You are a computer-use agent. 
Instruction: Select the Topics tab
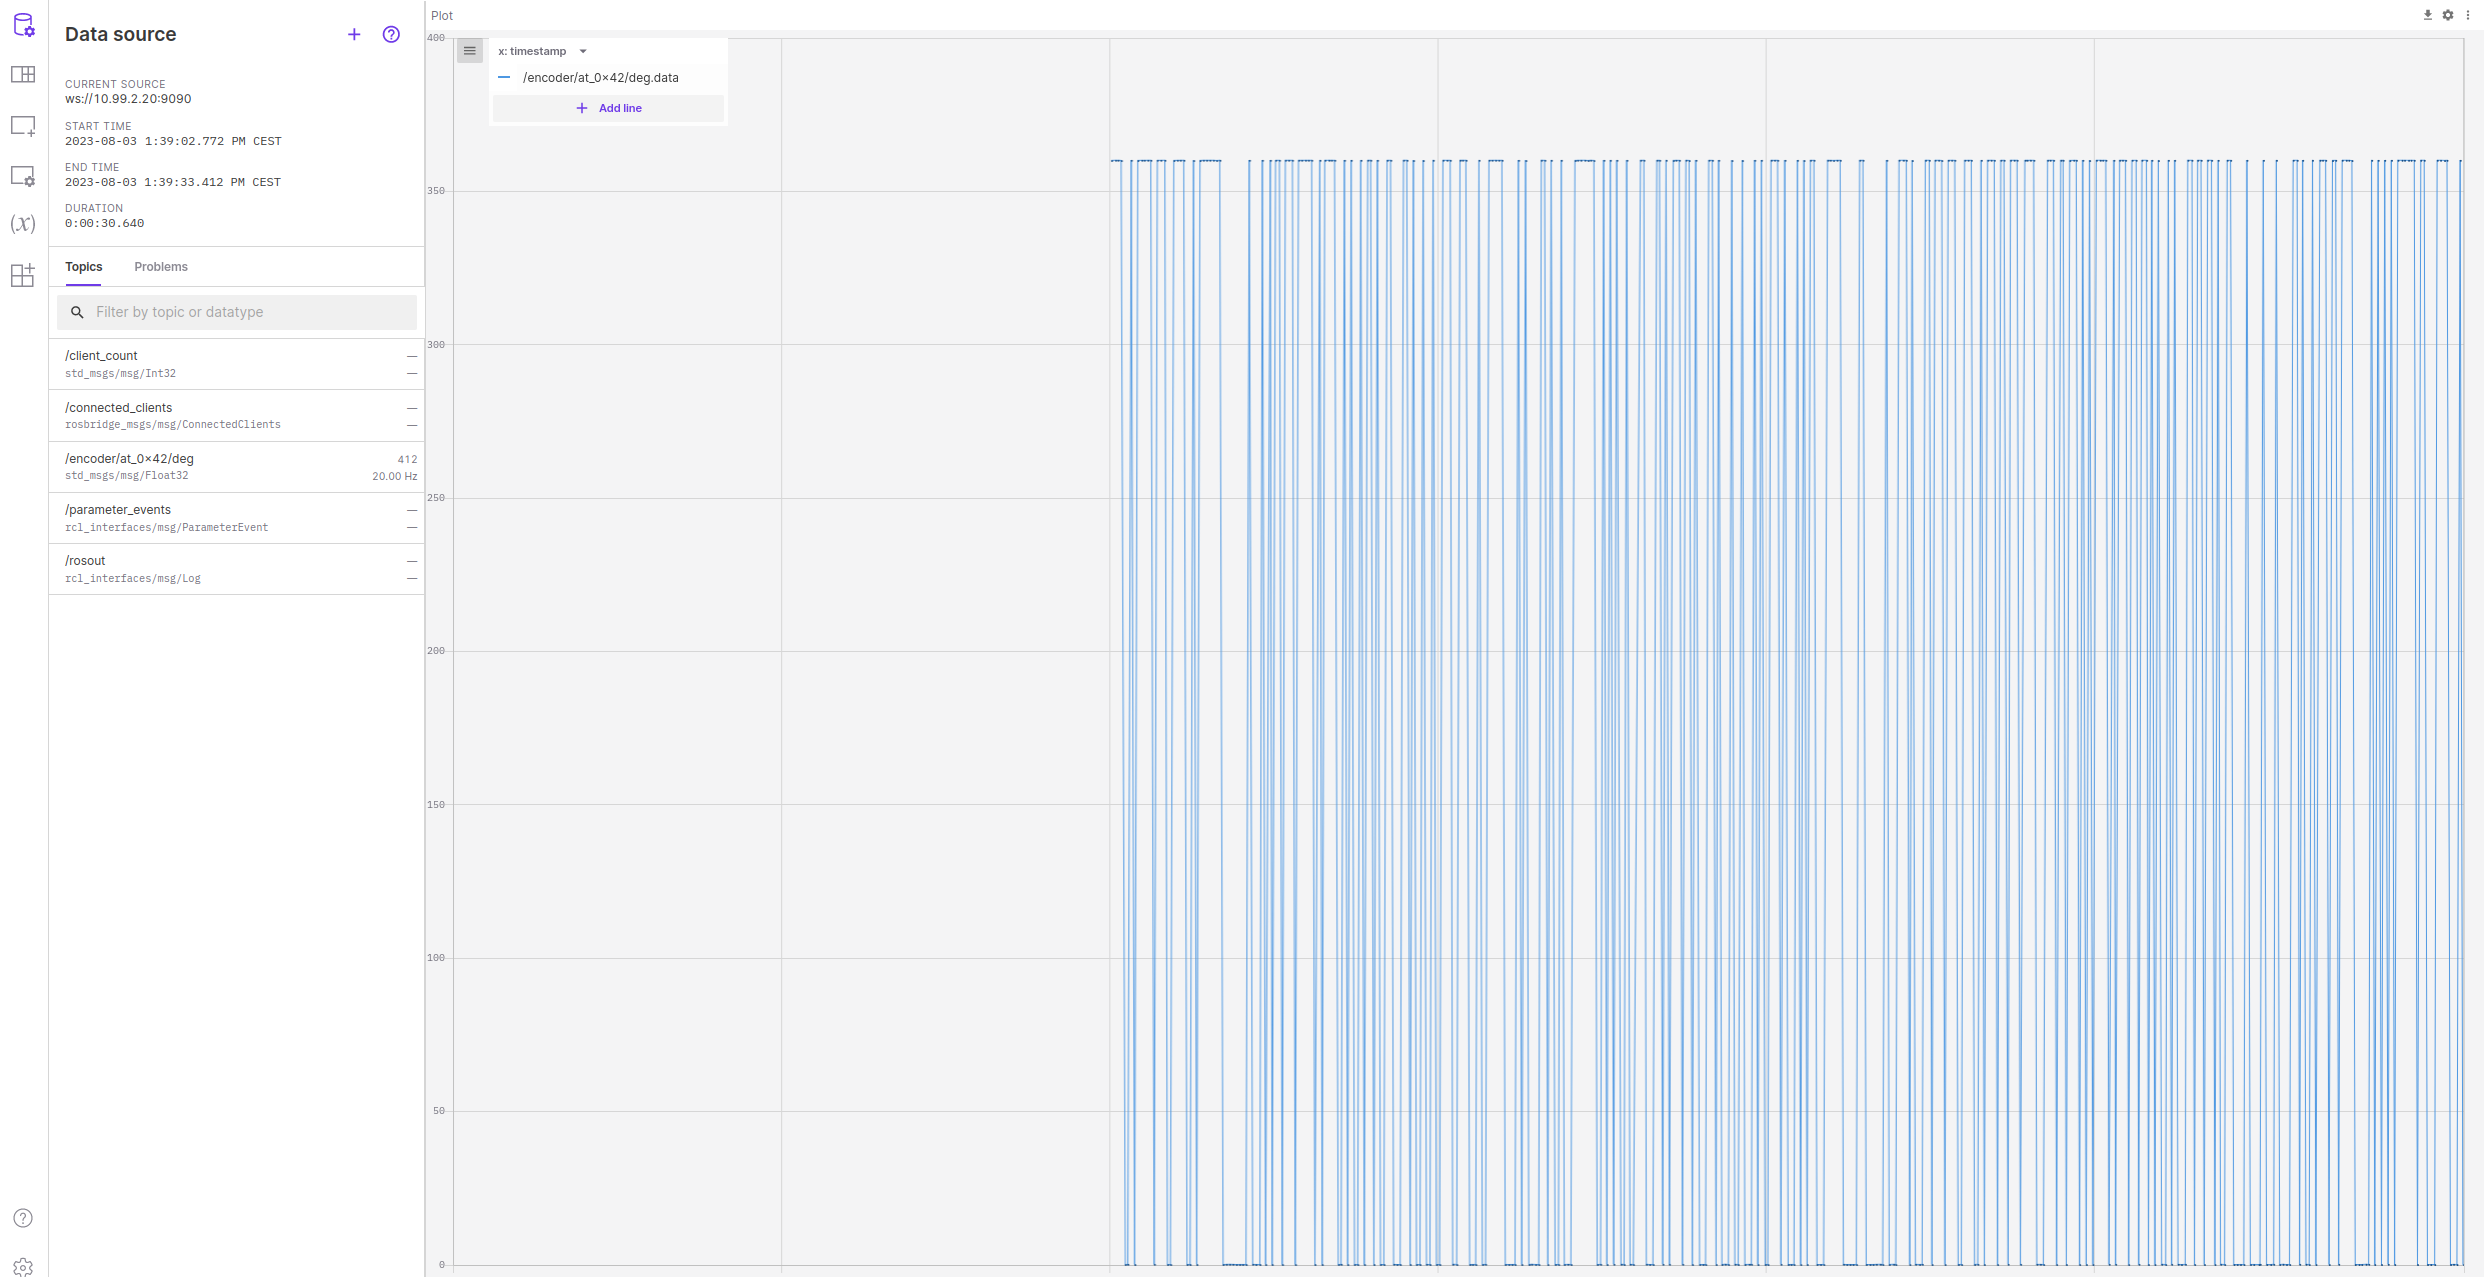tap(84, 267)
